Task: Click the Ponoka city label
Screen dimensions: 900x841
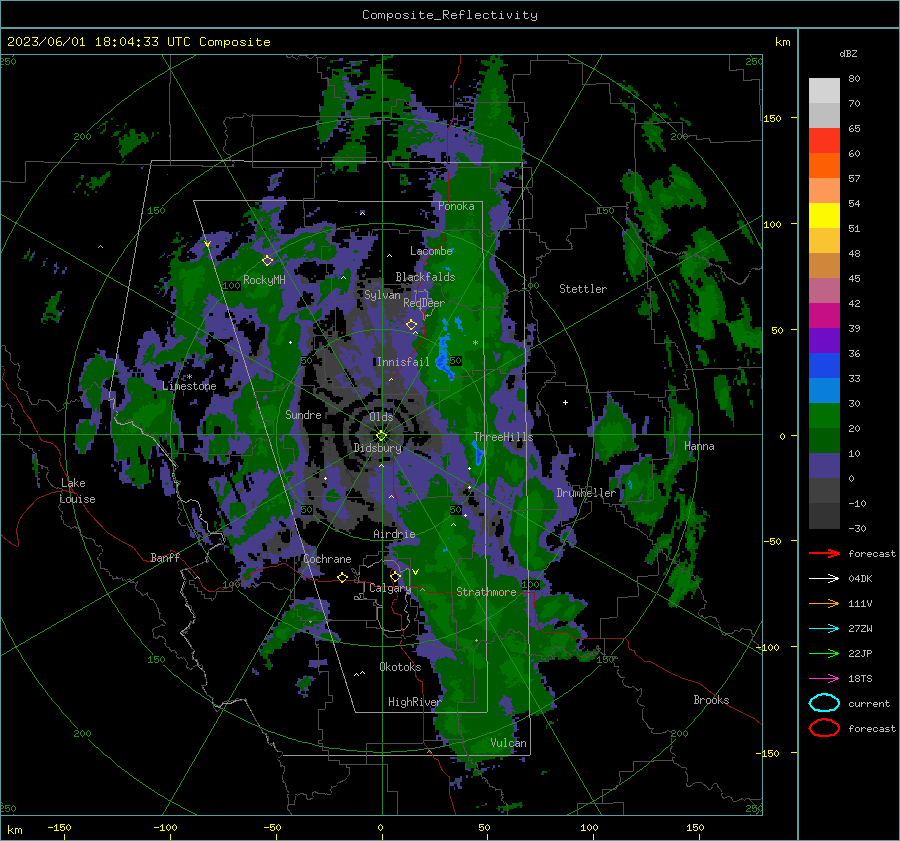Action: click(x=456, y=206)
